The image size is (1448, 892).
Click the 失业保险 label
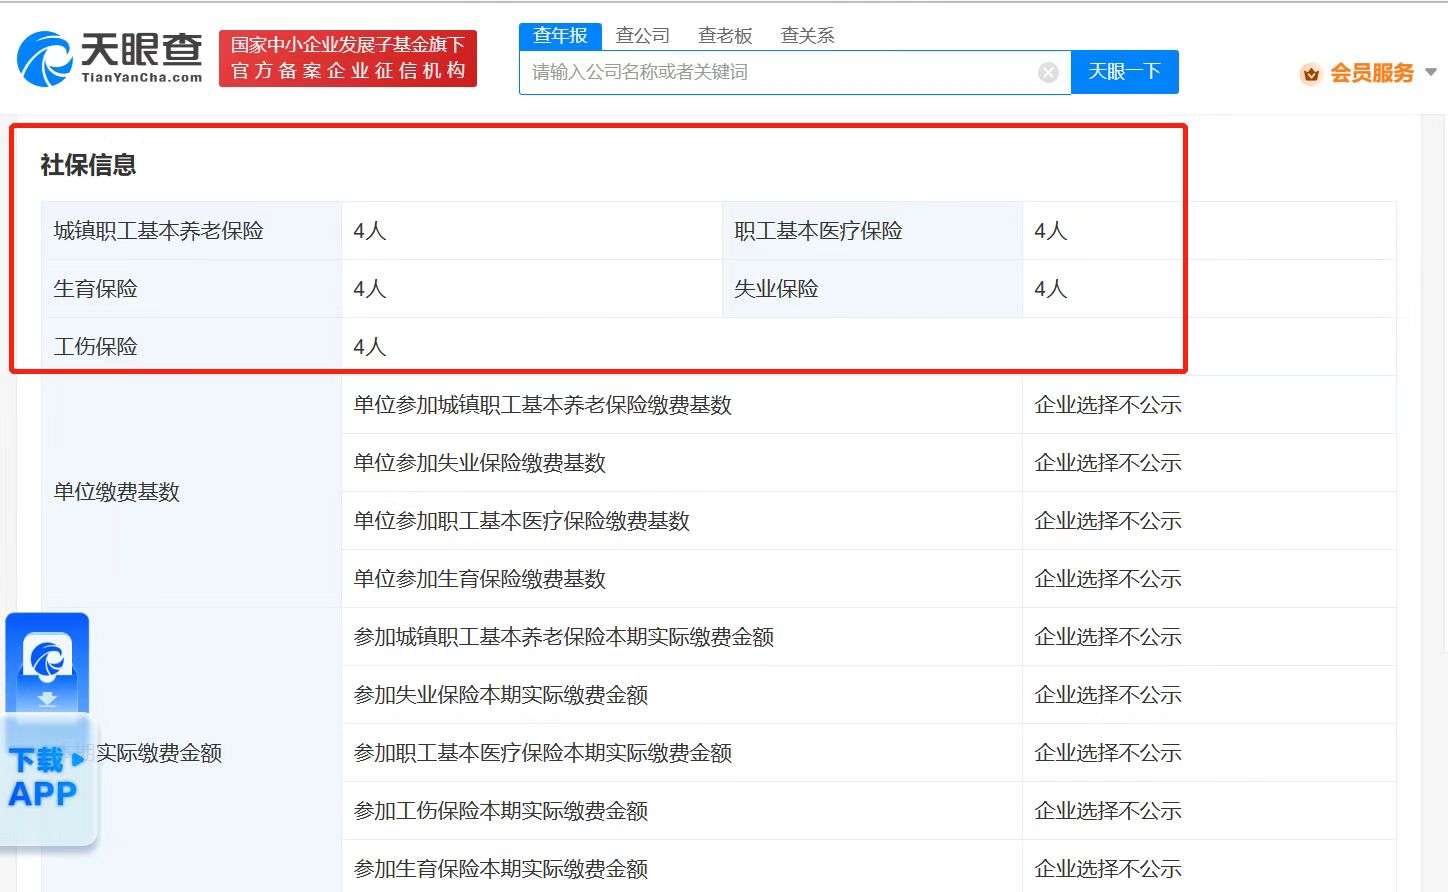pyautogui.click(x=776, y=289)
